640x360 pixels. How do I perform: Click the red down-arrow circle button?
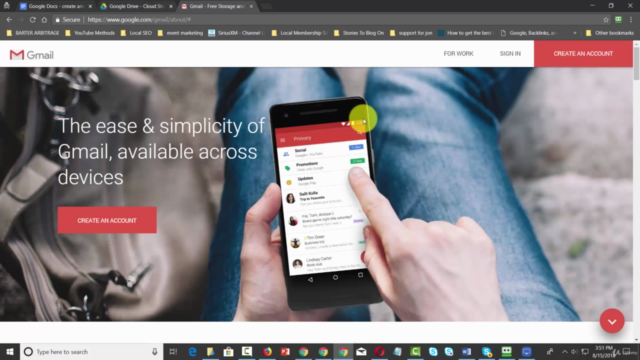pyautogui.click(x=612, y=321)
